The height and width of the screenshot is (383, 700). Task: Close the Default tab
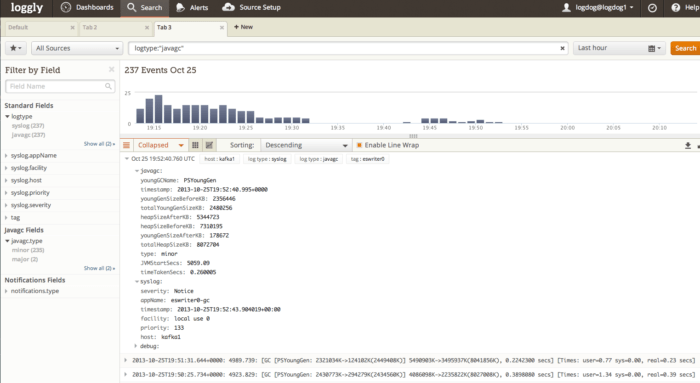[72, 28]
